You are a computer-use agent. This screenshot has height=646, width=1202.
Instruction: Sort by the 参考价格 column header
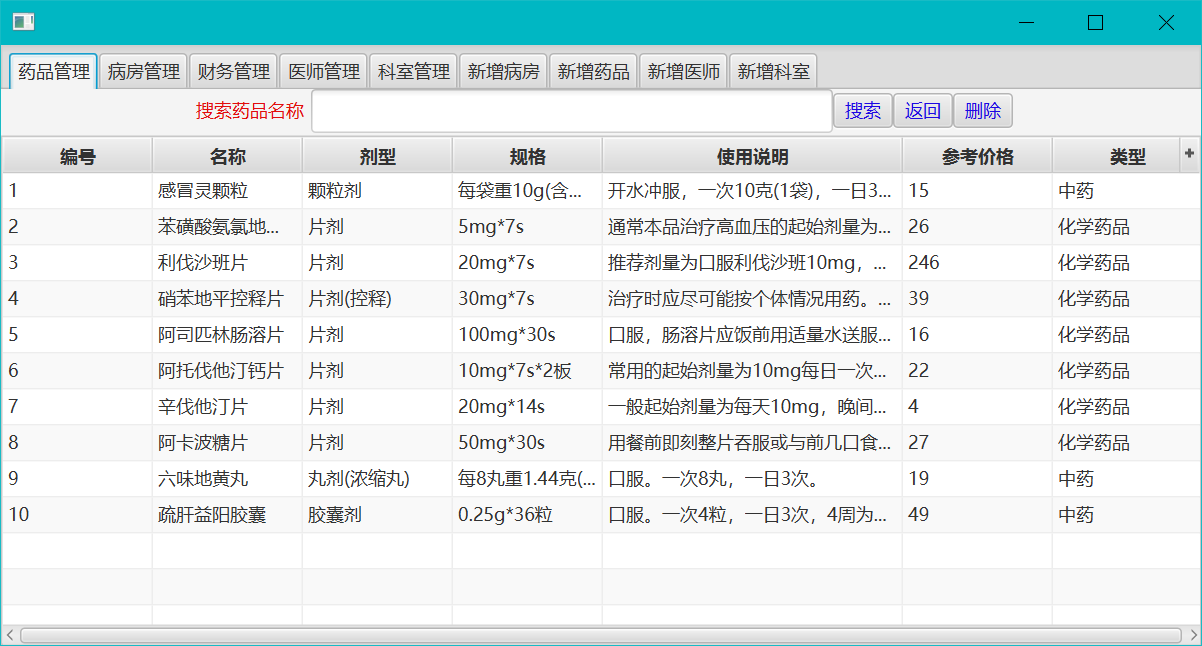[x=977, y=156]
